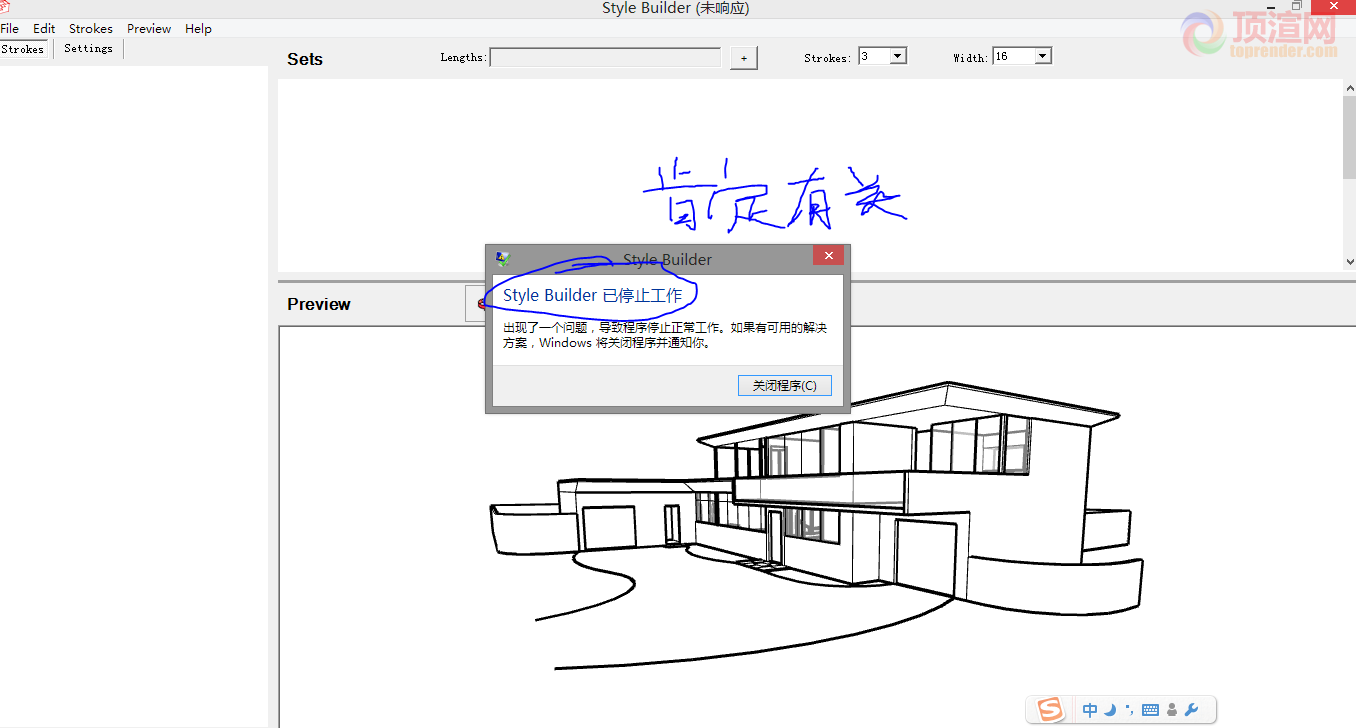1356x728 pixels.
Task: Click the 'Sets' panel heading
Action: [305, 59]
